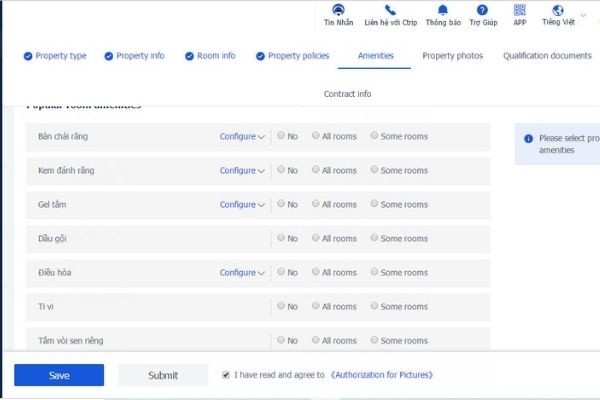This screenshot has width=600, height=400.
Task: Select No for Tắm vòi sen riêng
Action: (x=281, y=340)
